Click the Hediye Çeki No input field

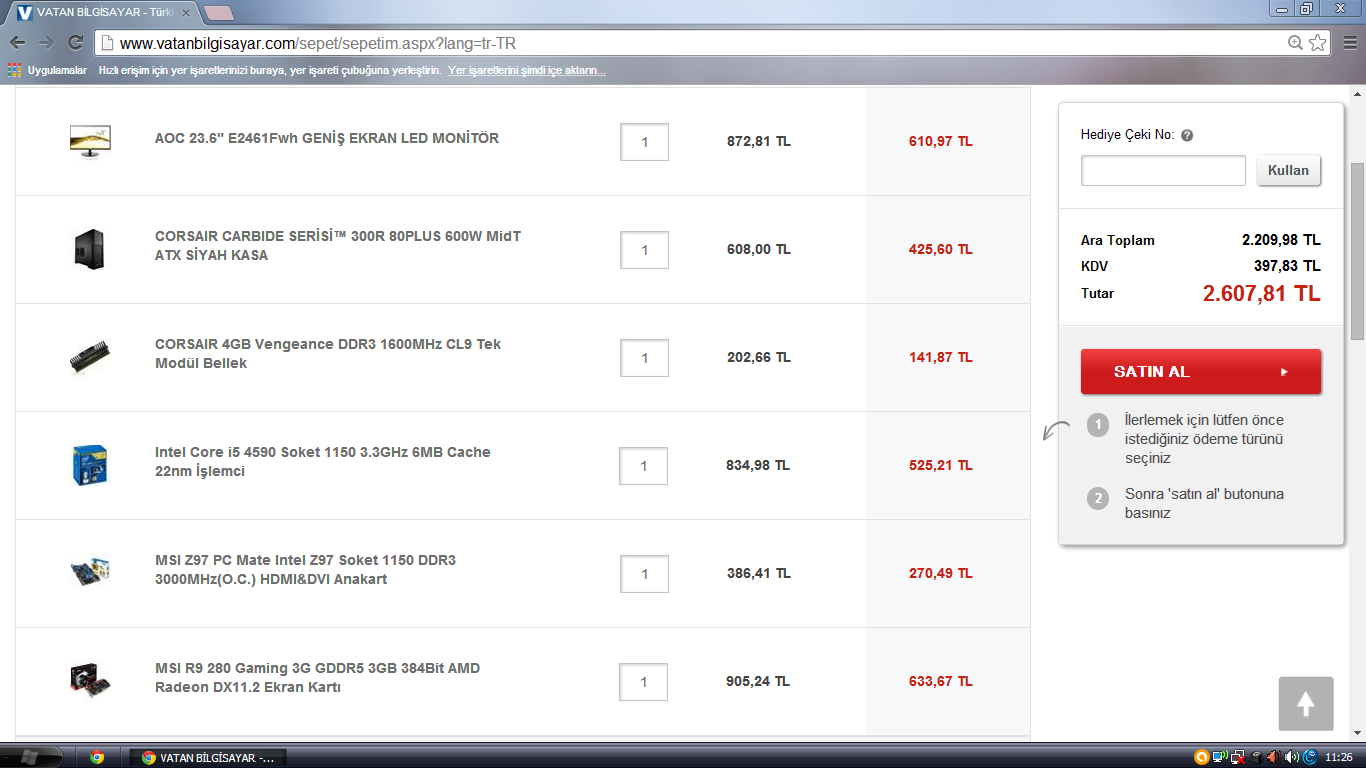[x=1163, y=170]
